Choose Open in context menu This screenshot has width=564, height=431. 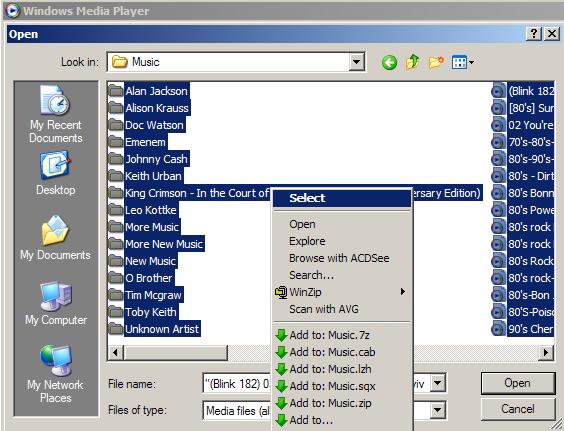(342, 224)
